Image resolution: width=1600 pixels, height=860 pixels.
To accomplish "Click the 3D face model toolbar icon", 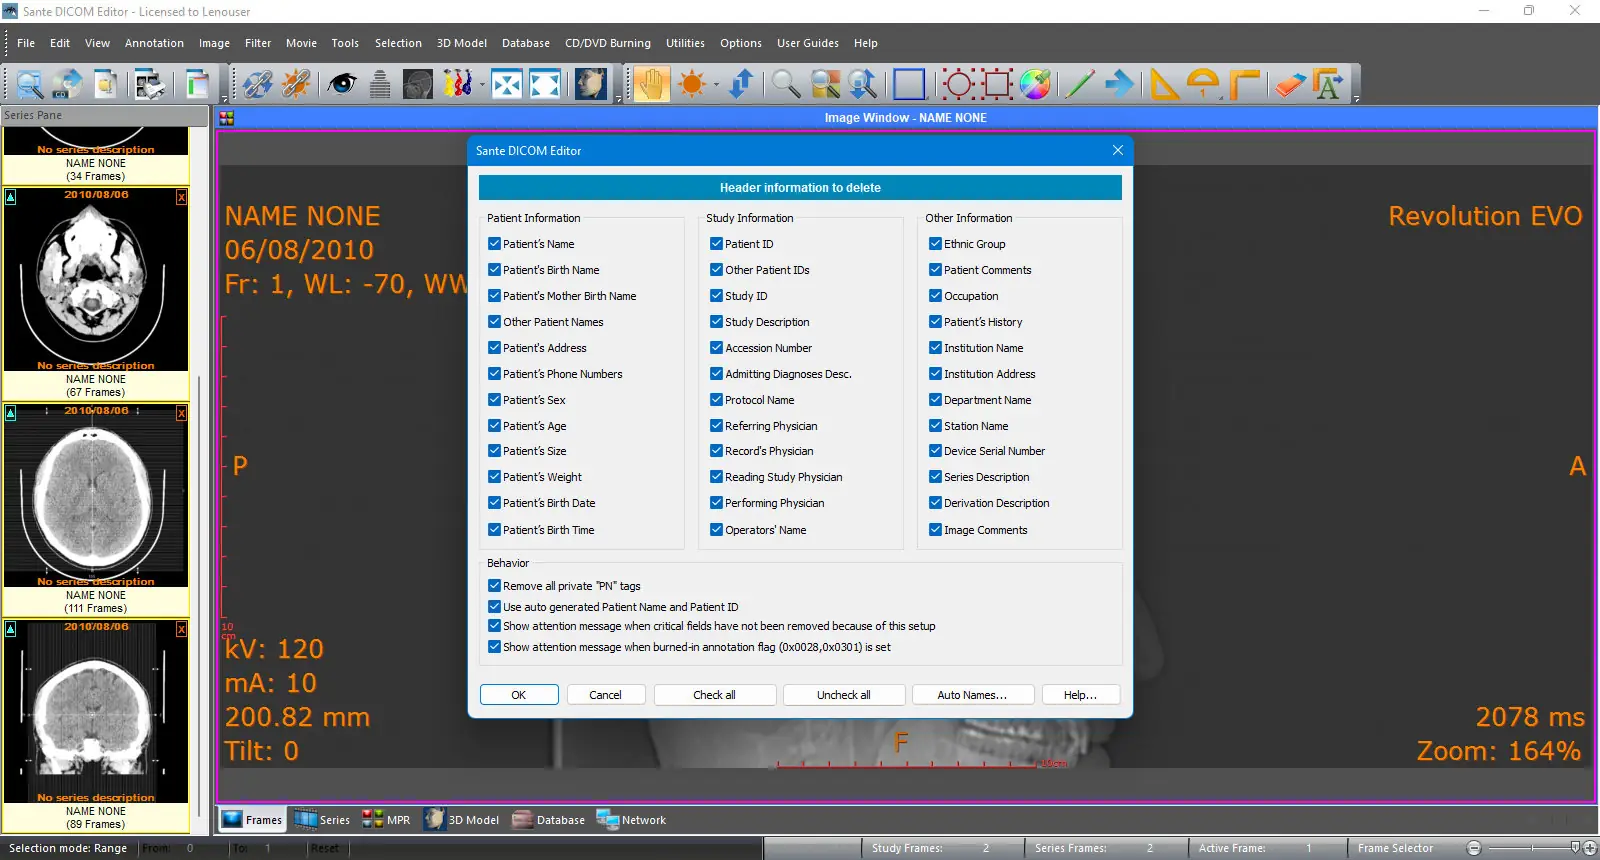I will (590, 84).
